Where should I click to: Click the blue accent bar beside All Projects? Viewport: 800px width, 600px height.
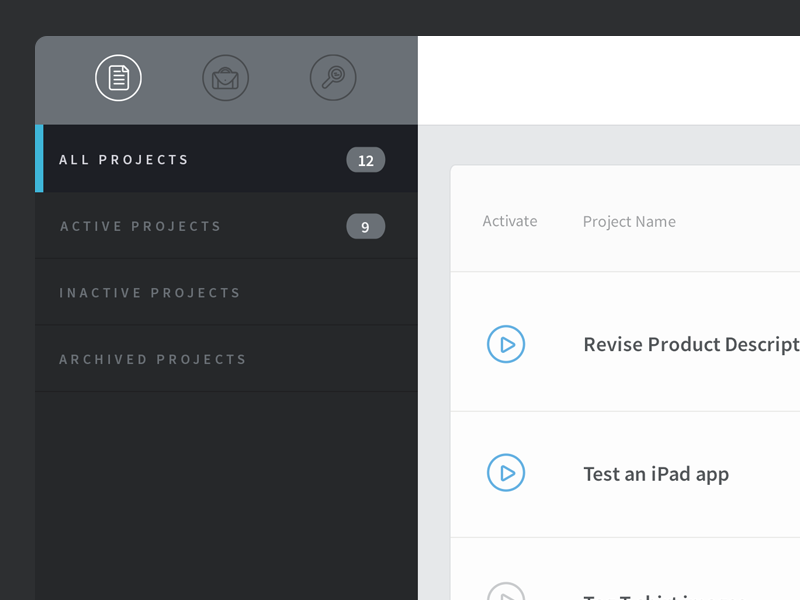point(39,159)
